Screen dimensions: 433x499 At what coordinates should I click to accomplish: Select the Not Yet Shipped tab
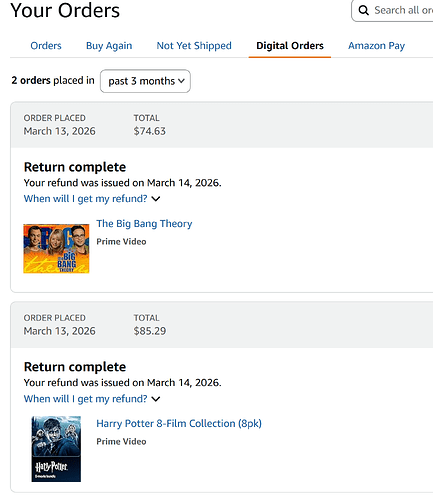194,46
